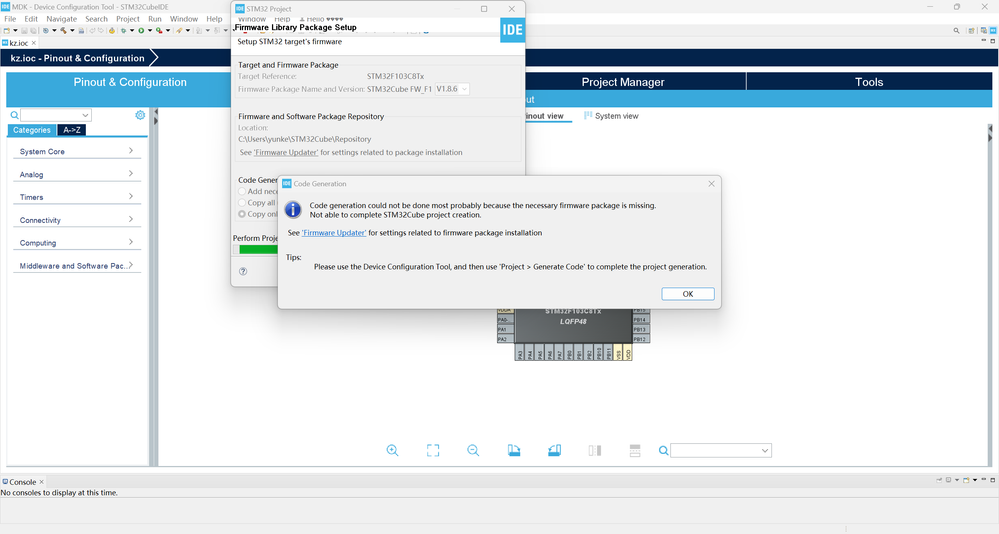Switch to the Device Configuration Tool perspective icon
This screenshot has width=999, height=534.
coord(993,31)
